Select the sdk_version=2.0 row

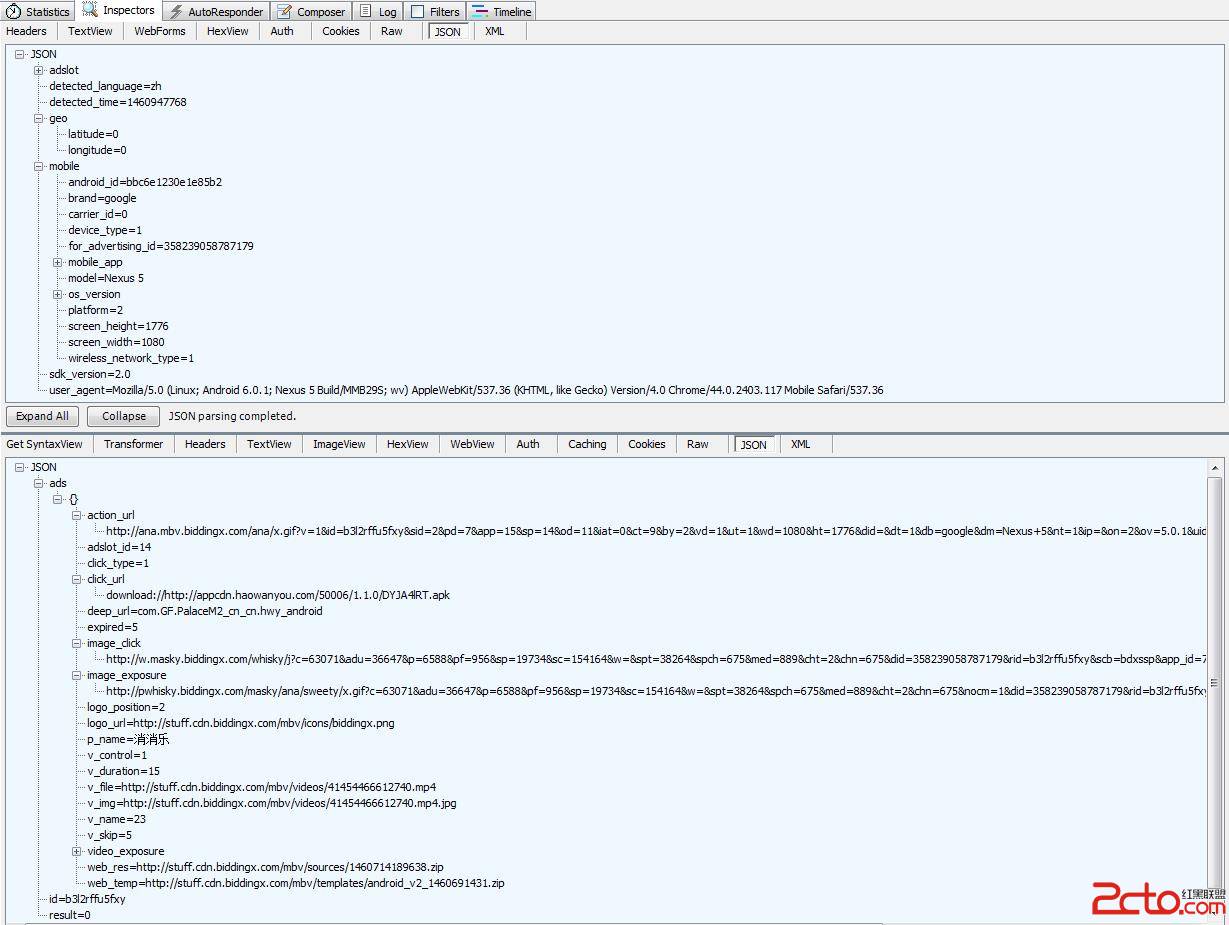click(90, 374)
